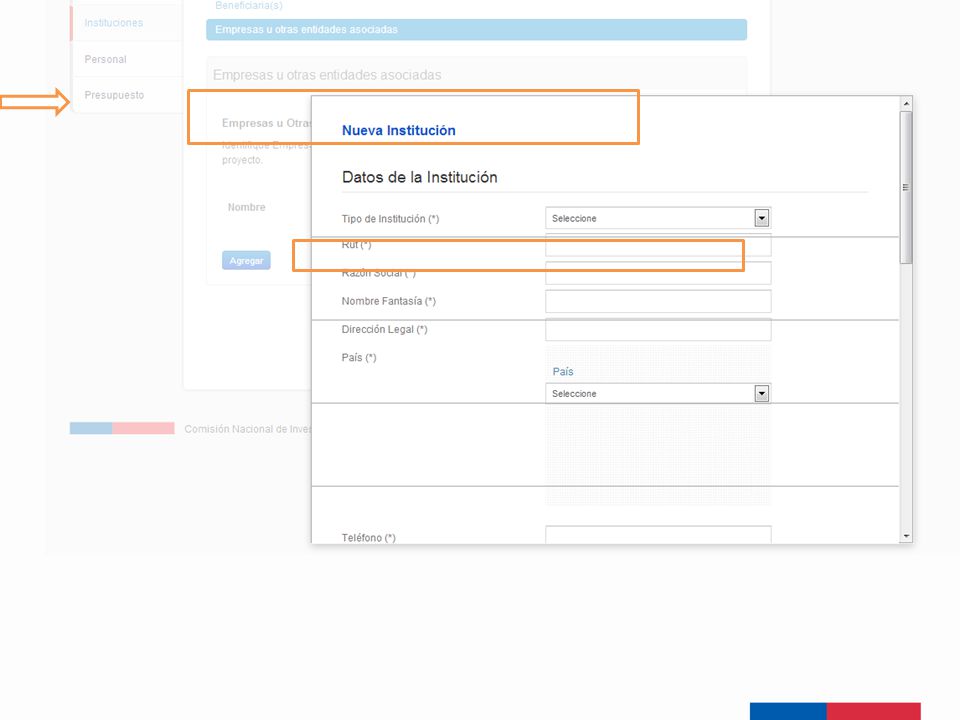This screenshot has width=960, height=720.
Task: Click the Nombre Fantasía input field
Action: tap(658, 301)
